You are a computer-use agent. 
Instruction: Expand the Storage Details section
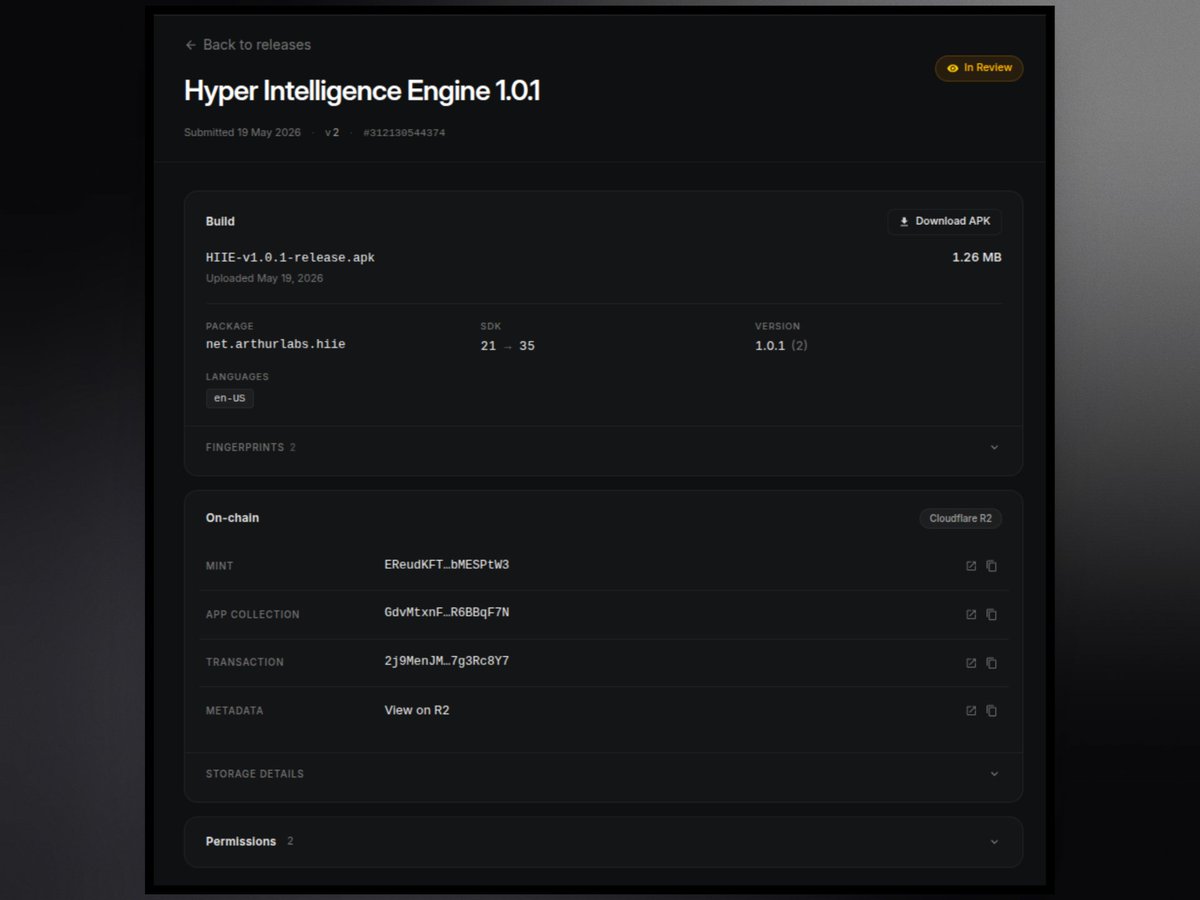tap(603, 774)
